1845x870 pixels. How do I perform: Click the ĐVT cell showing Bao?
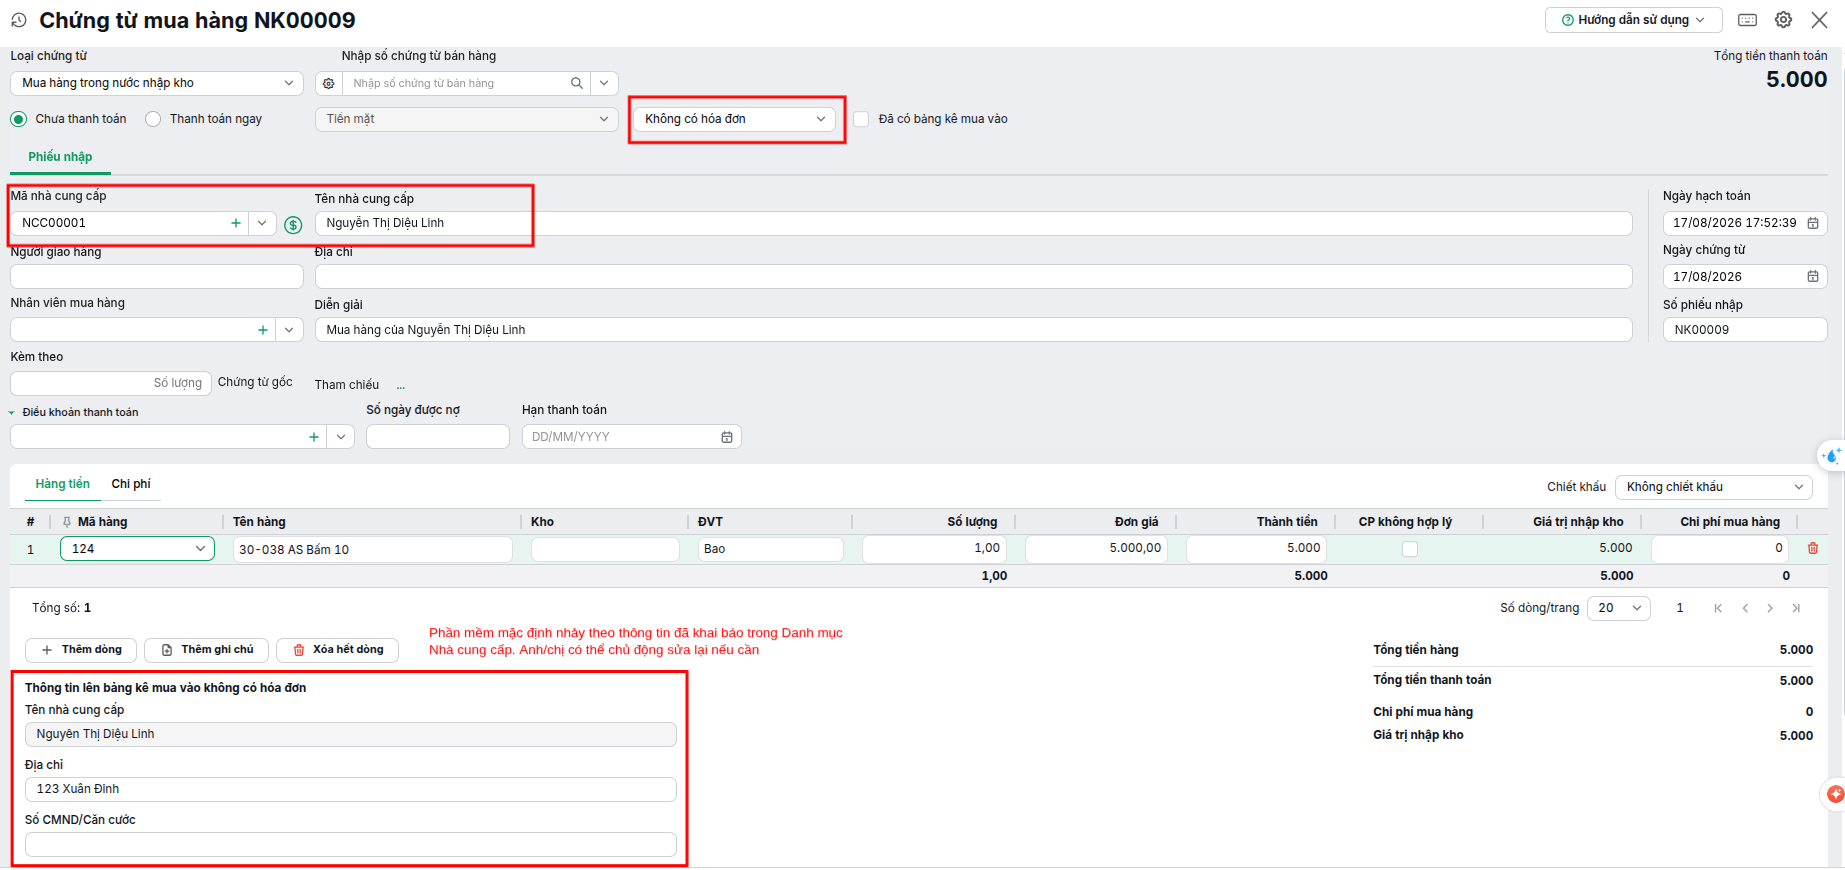[x=770, y=549]
